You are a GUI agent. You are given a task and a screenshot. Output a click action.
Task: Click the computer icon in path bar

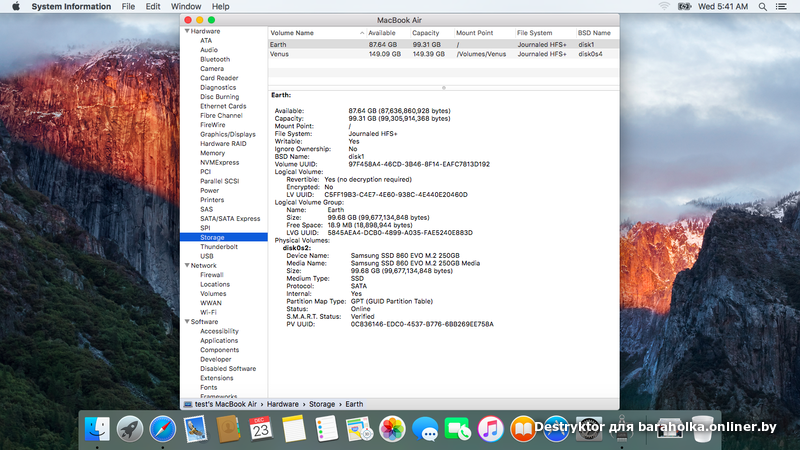click(x=188, y=404)
